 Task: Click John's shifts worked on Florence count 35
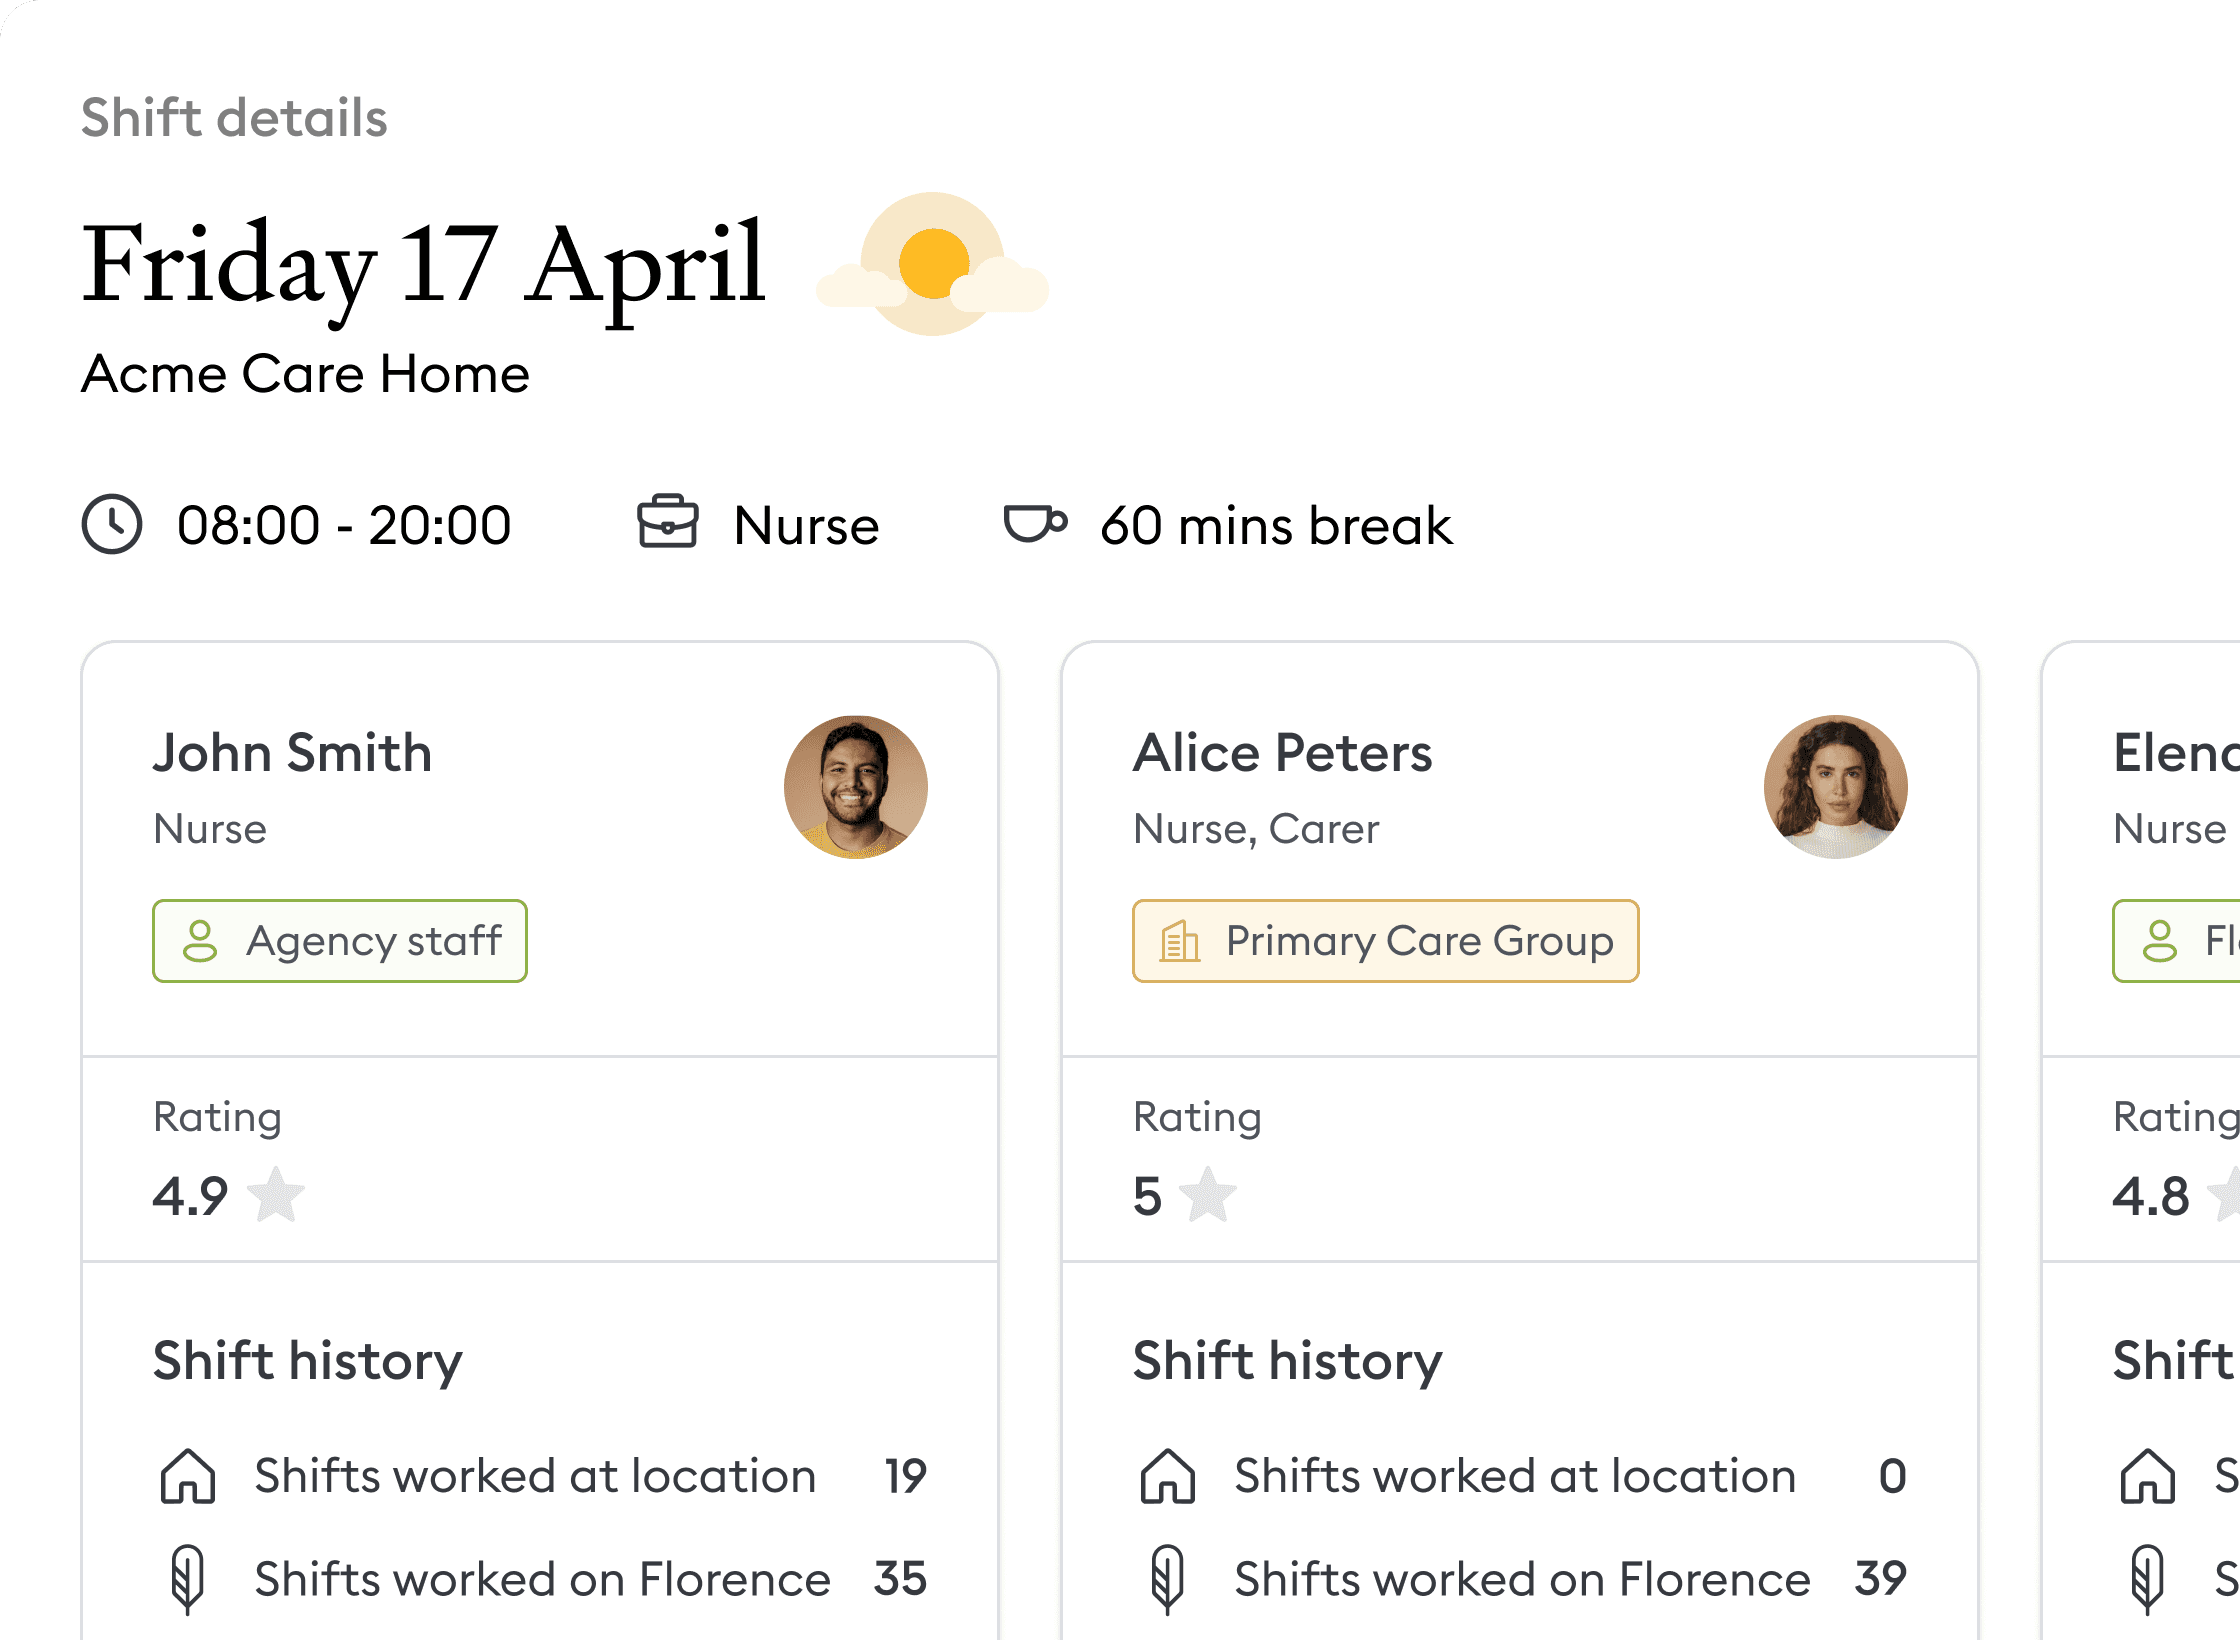point(901,1579)
